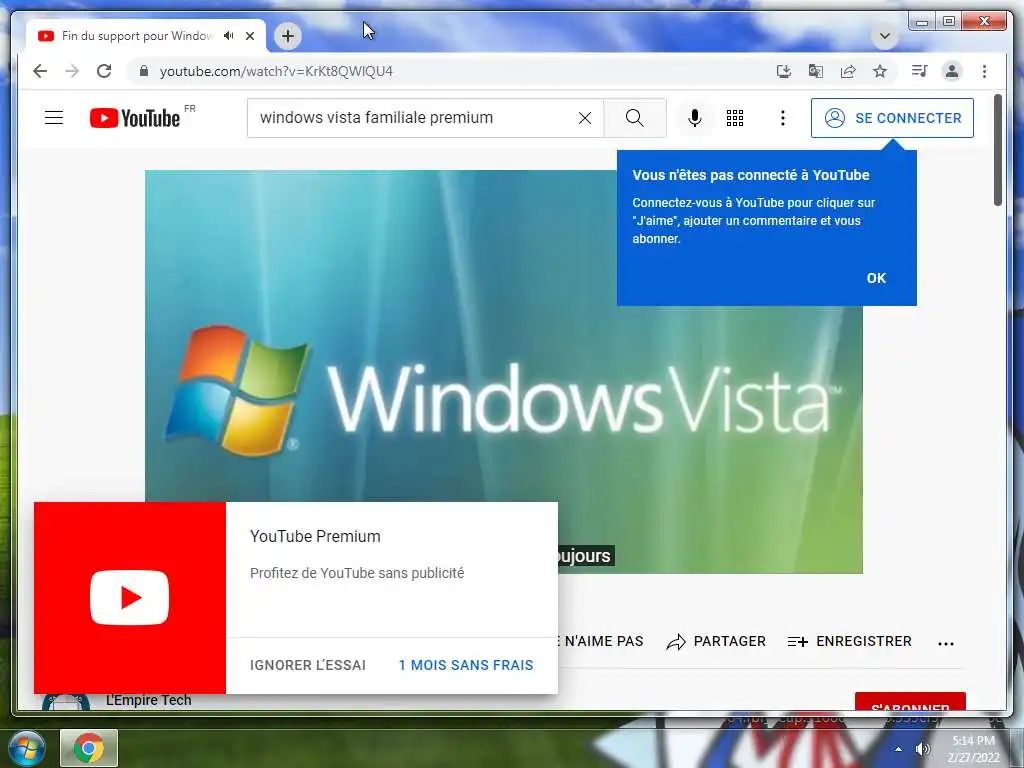Open the L'Empire Tech channel name
Viewport: 1024px width, 768px height.
148,700
